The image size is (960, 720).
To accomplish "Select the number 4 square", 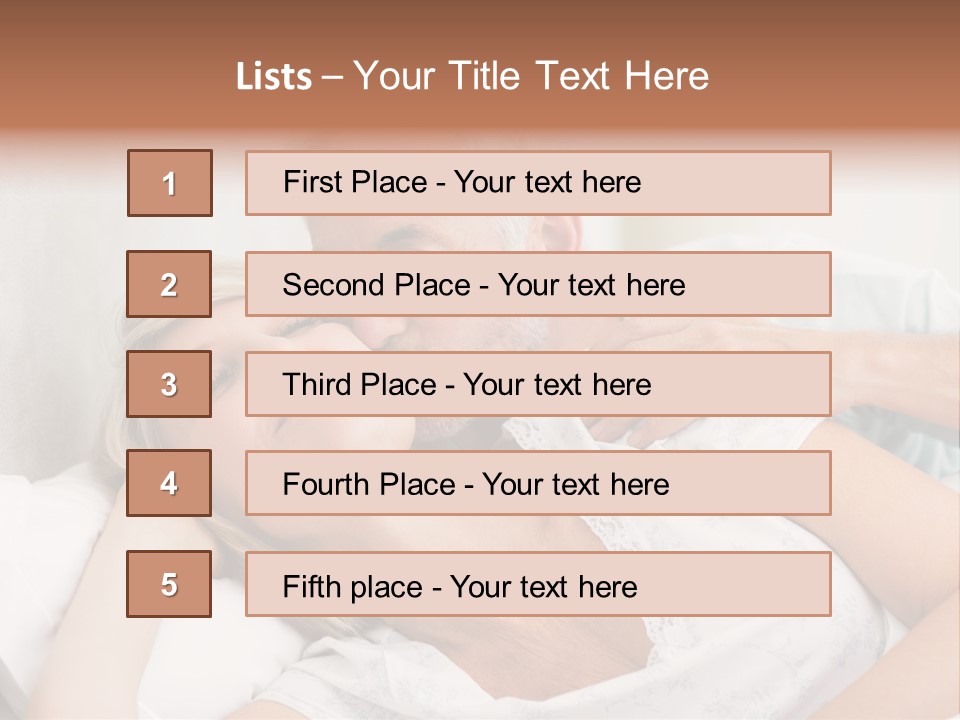I will (x=170, y=484).
